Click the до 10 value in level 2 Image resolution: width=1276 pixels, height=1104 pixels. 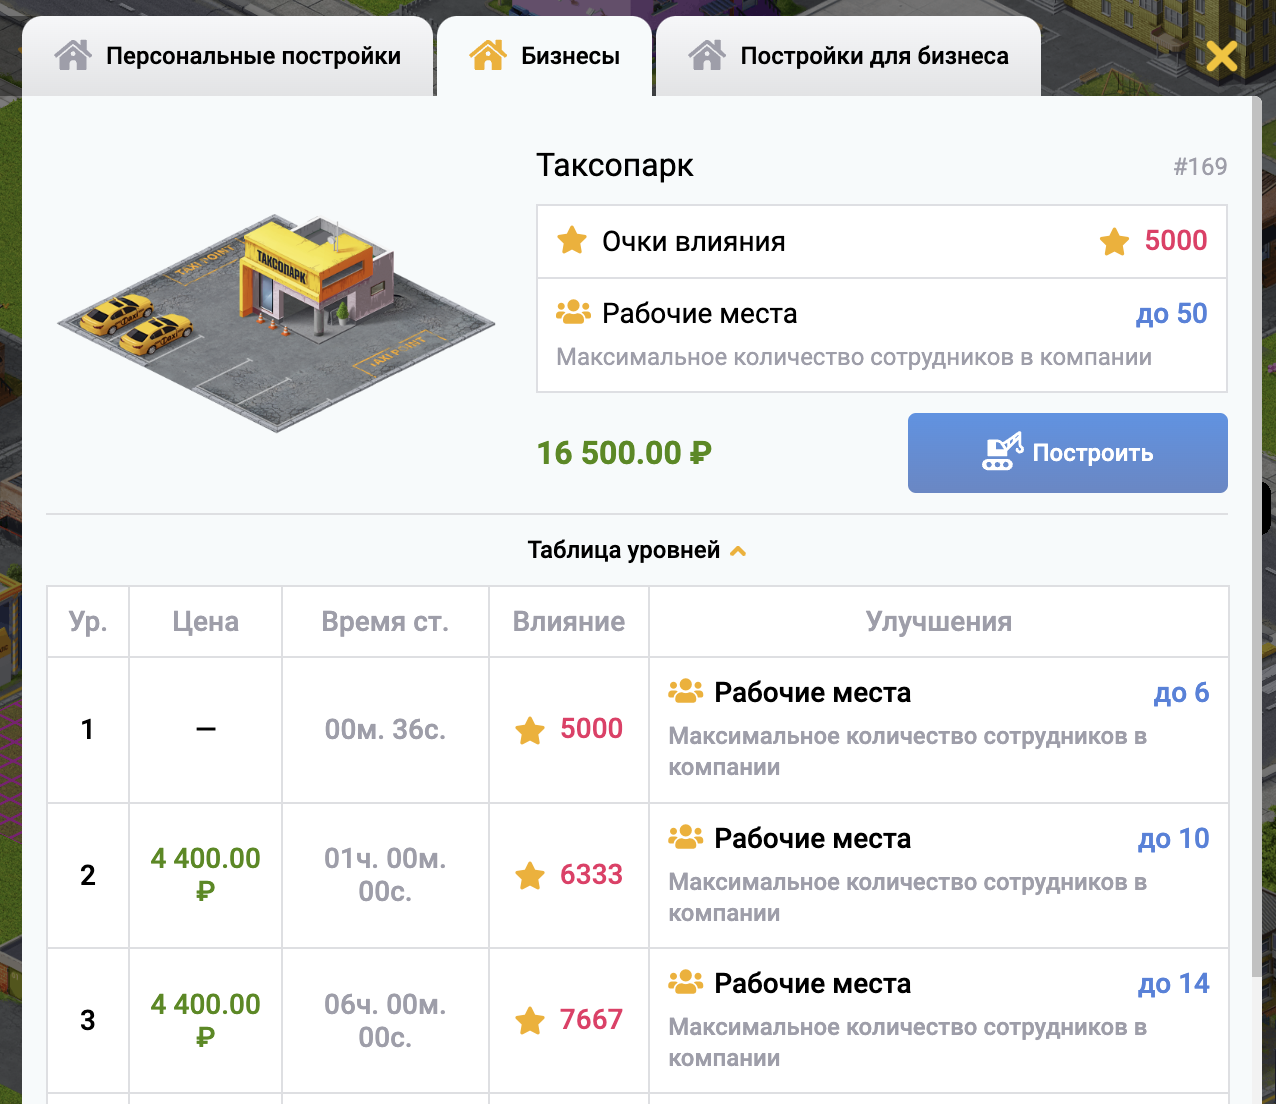click(x=1173, y=838)
